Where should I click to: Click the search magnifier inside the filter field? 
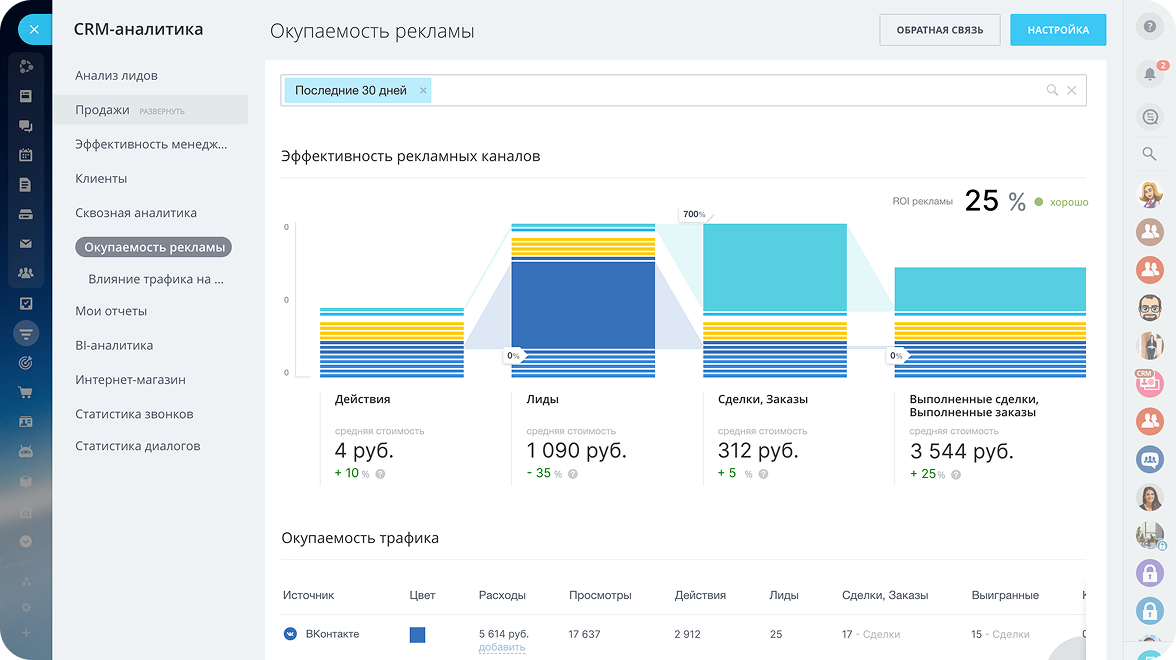[x=1052, y=90]
